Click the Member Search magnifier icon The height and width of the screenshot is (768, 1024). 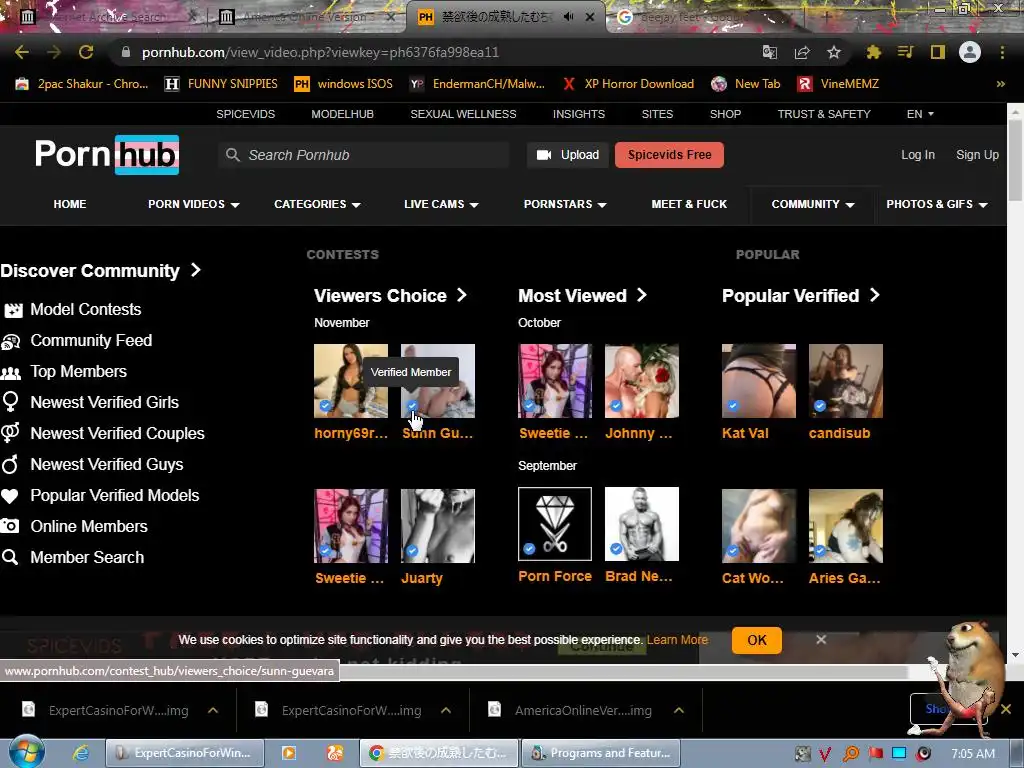(x=10, y=557)
